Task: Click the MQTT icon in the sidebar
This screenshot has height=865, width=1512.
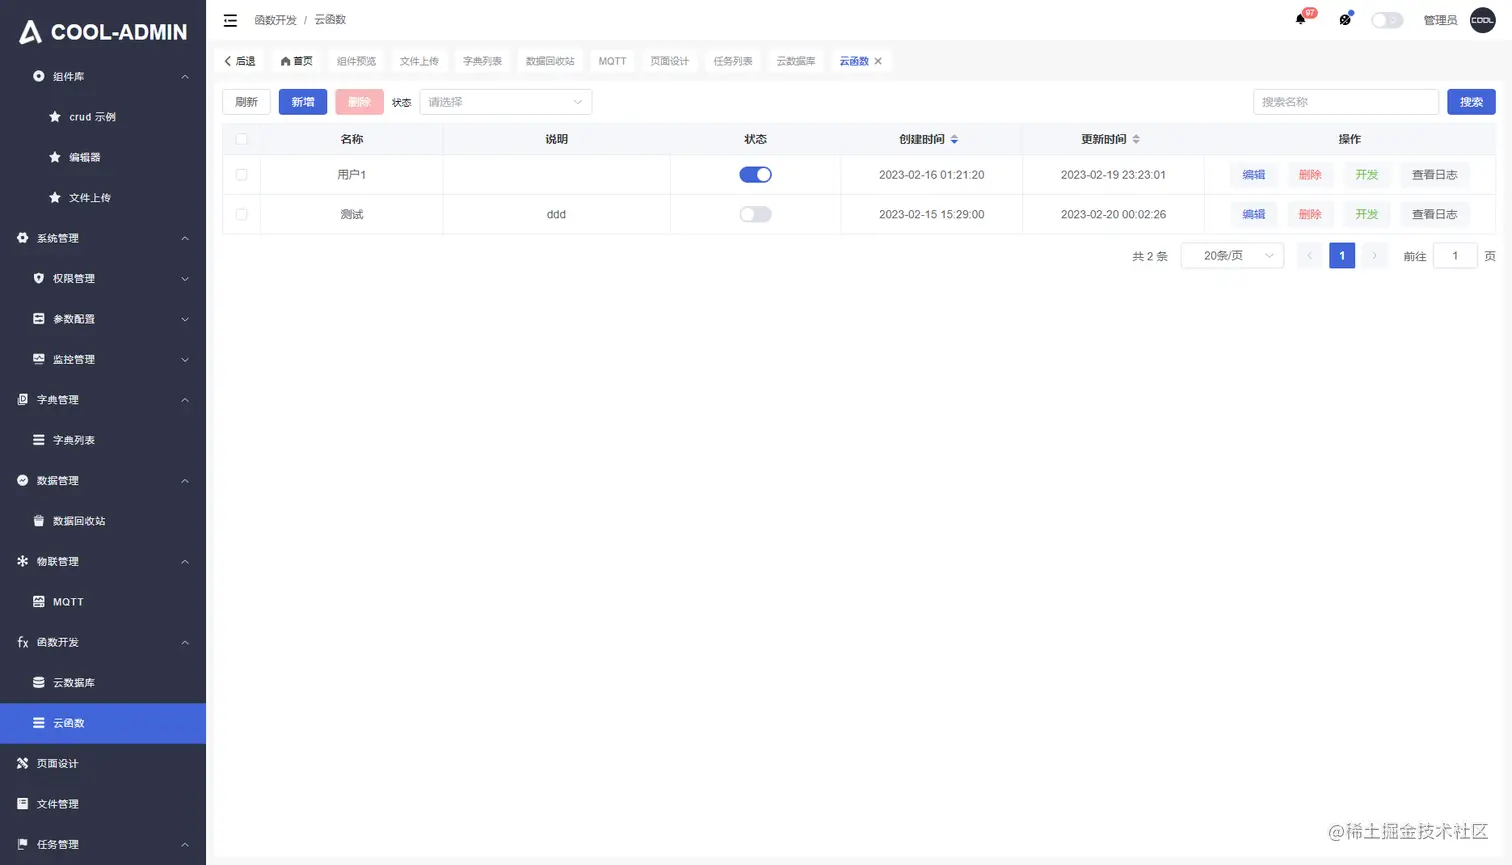Action: (39, 602)
